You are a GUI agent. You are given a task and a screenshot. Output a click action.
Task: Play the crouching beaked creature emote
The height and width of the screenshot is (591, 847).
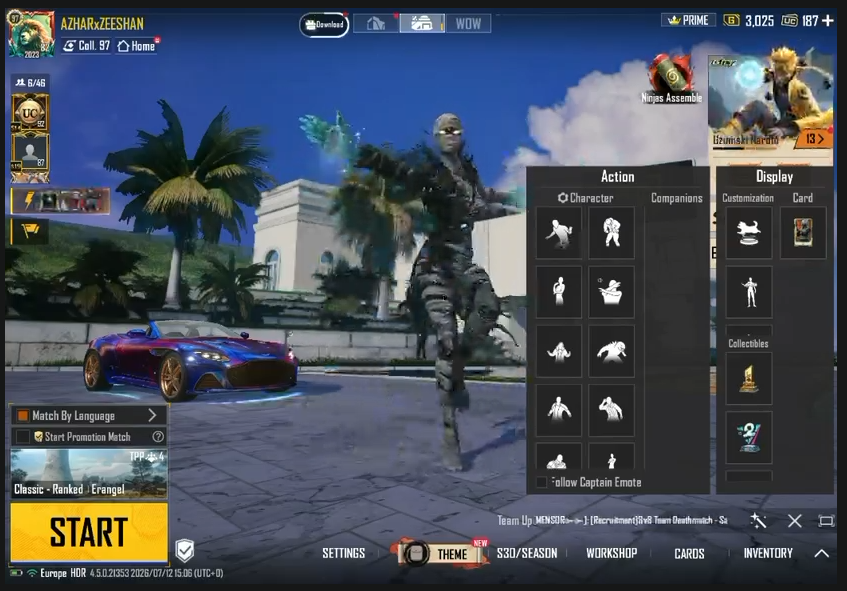(611, 351)
